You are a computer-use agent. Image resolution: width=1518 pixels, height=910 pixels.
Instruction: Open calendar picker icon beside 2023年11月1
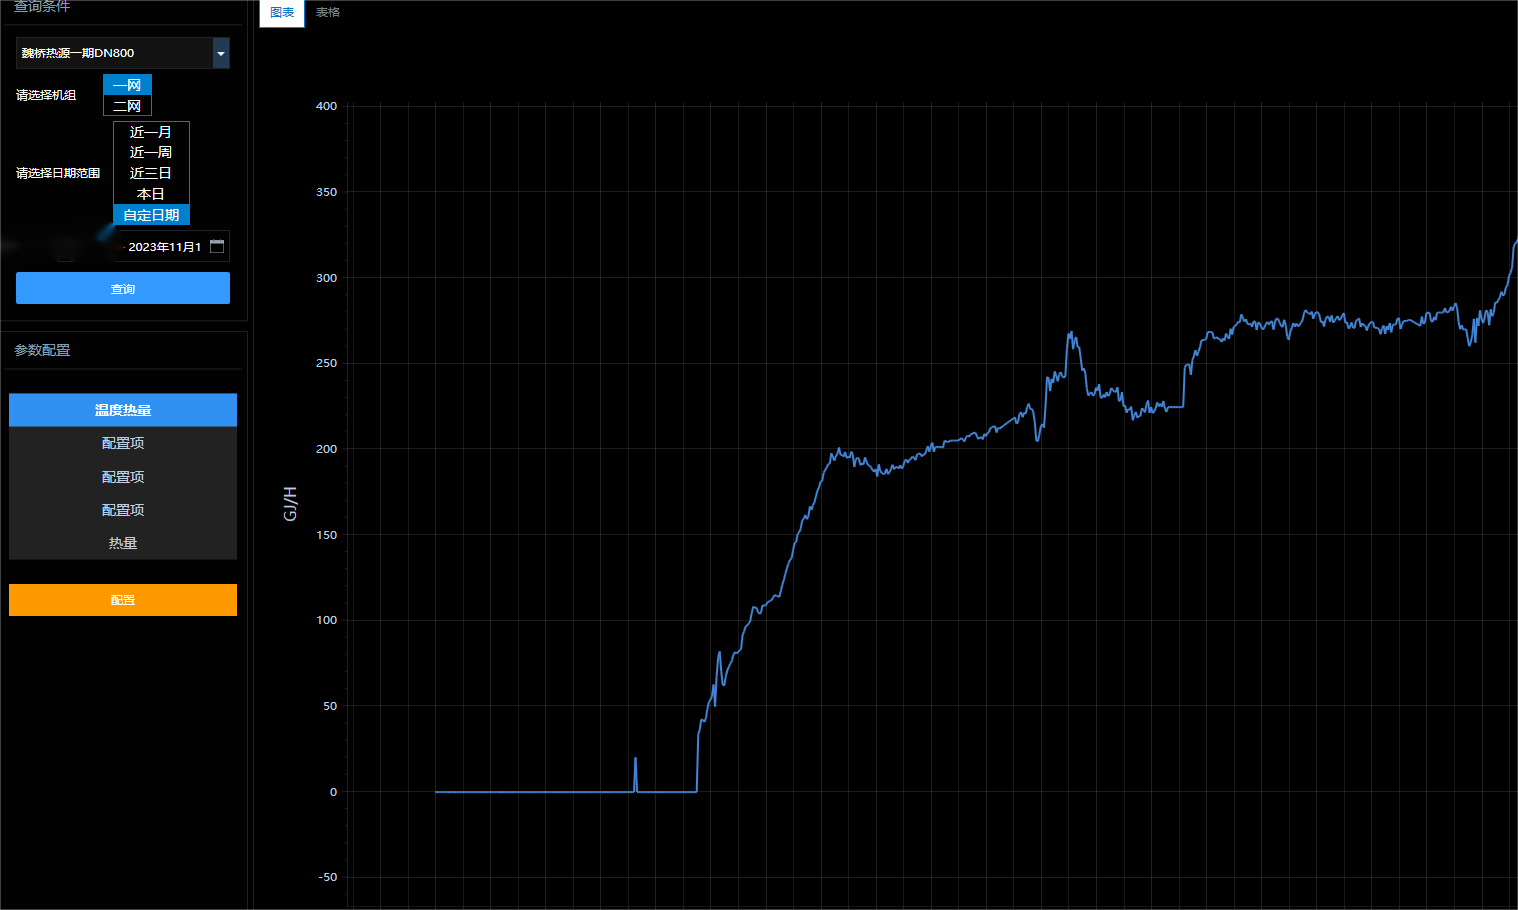coord(217,246)
